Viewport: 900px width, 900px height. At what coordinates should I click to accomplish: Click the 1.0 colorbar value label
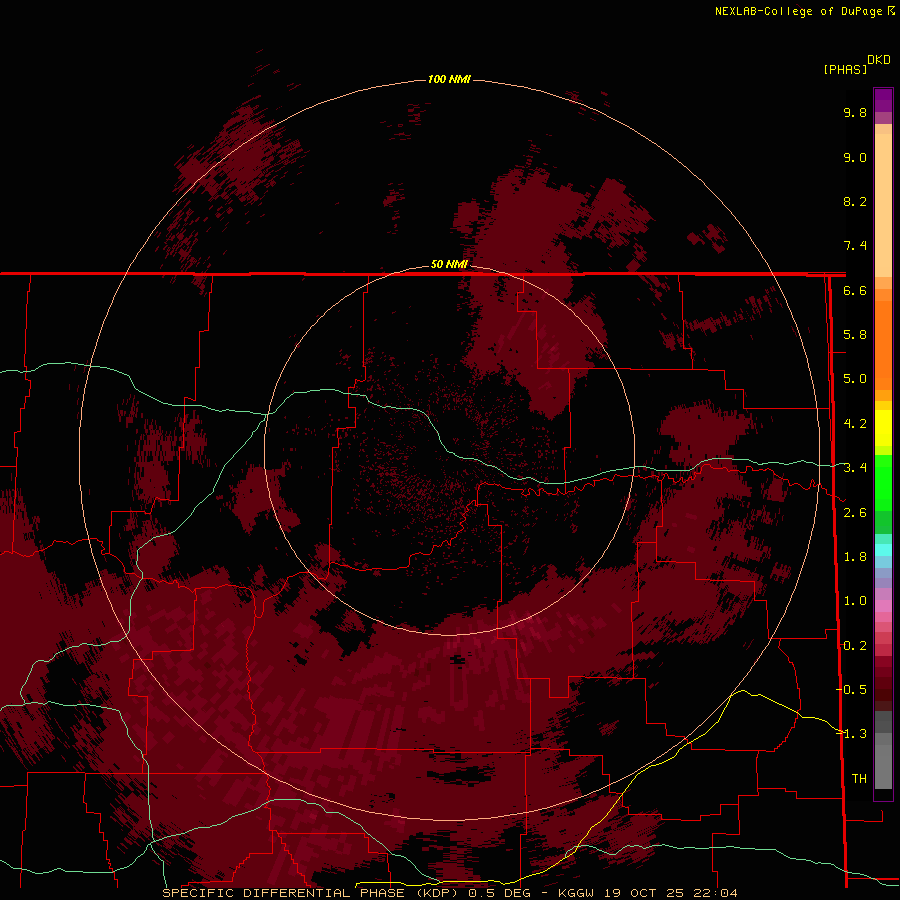tap(855, 601)
